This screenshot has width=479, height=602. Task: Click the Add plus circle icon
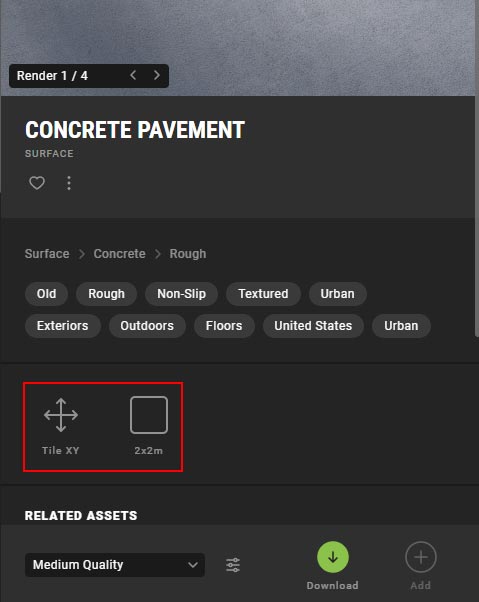click(421, 557)
